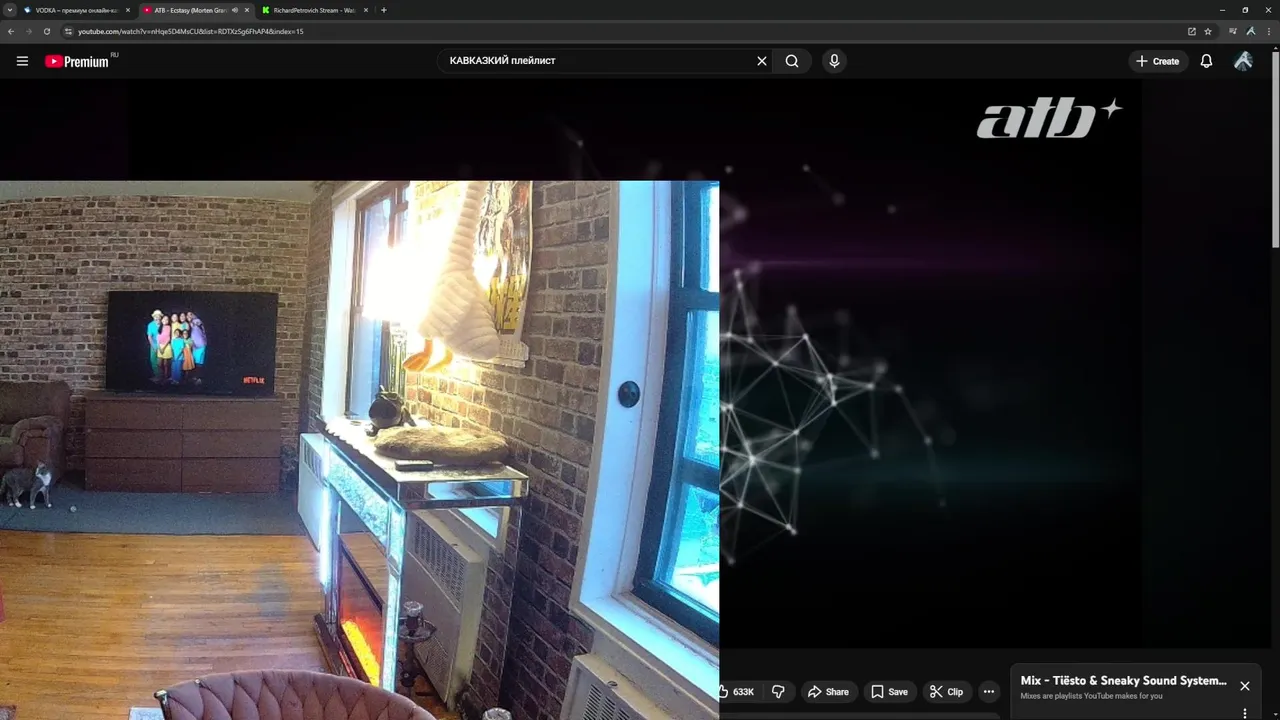Image resolution: width=1280 pixels, height=720 pixels.
Task: Close the RichardPetrovich Stream tab
Action: click(x=366, y=10)
